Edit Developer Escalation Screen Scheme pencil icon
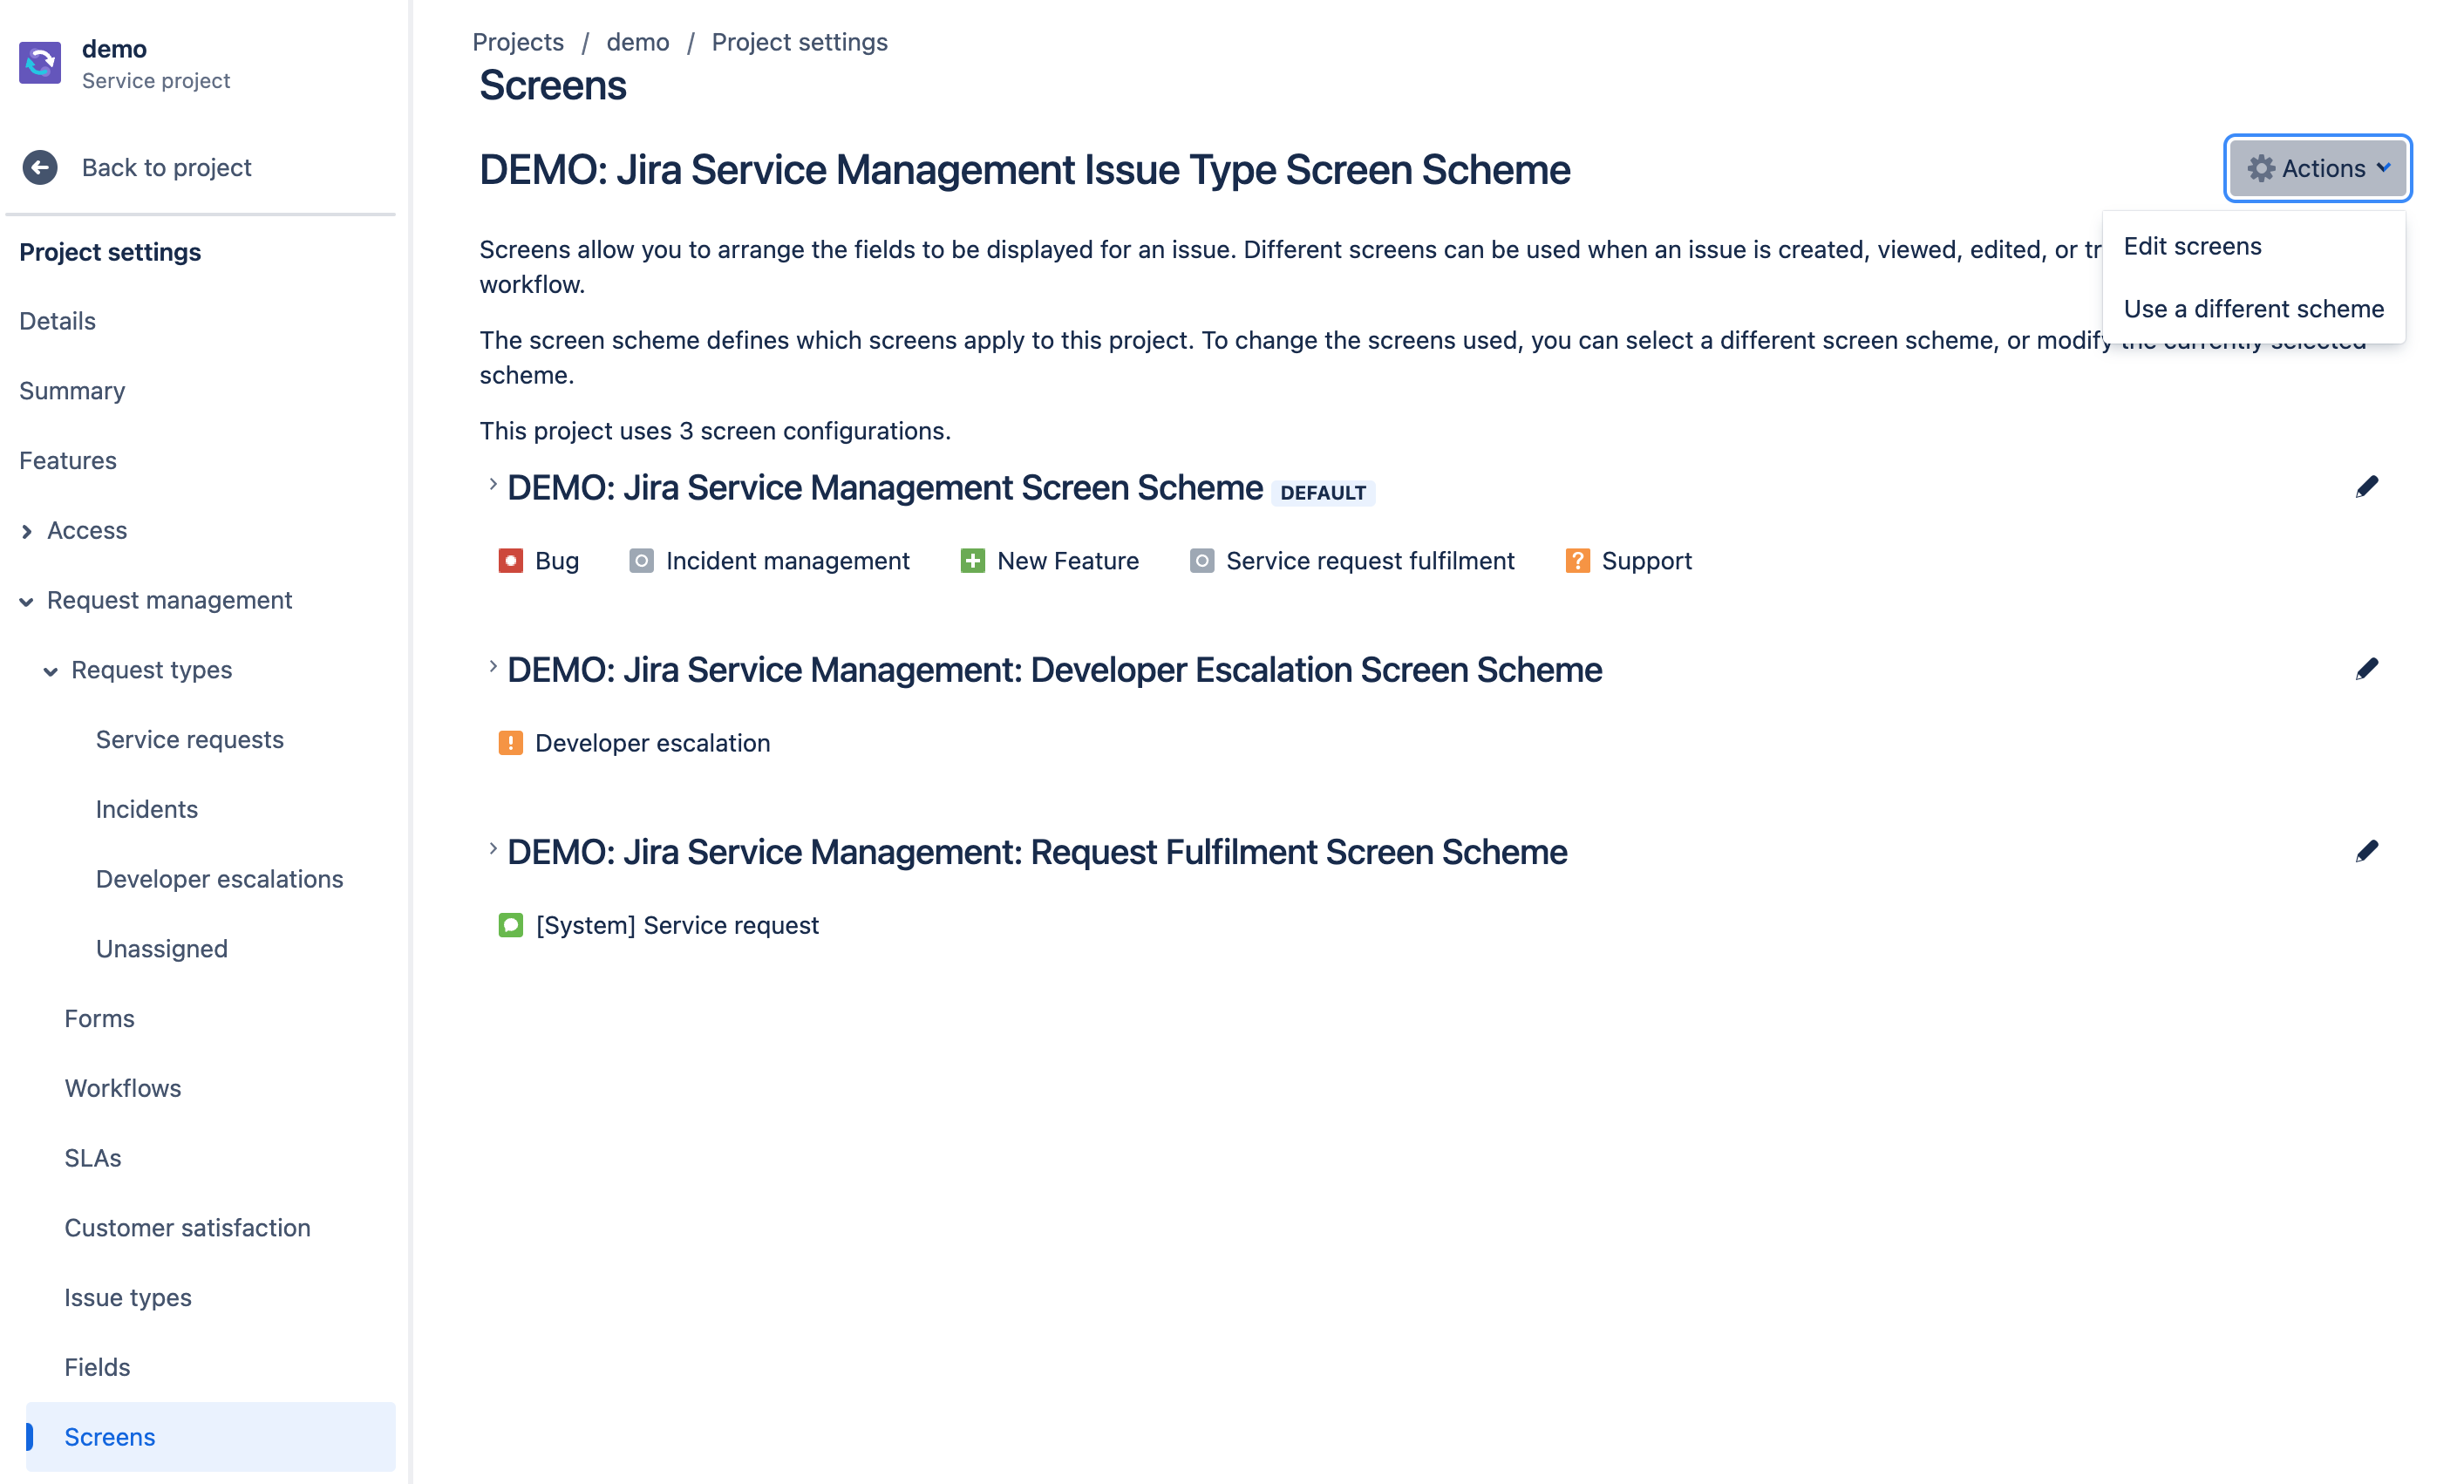The width and height of the screenshot is (2464, 1484). tap(2366, 669)
